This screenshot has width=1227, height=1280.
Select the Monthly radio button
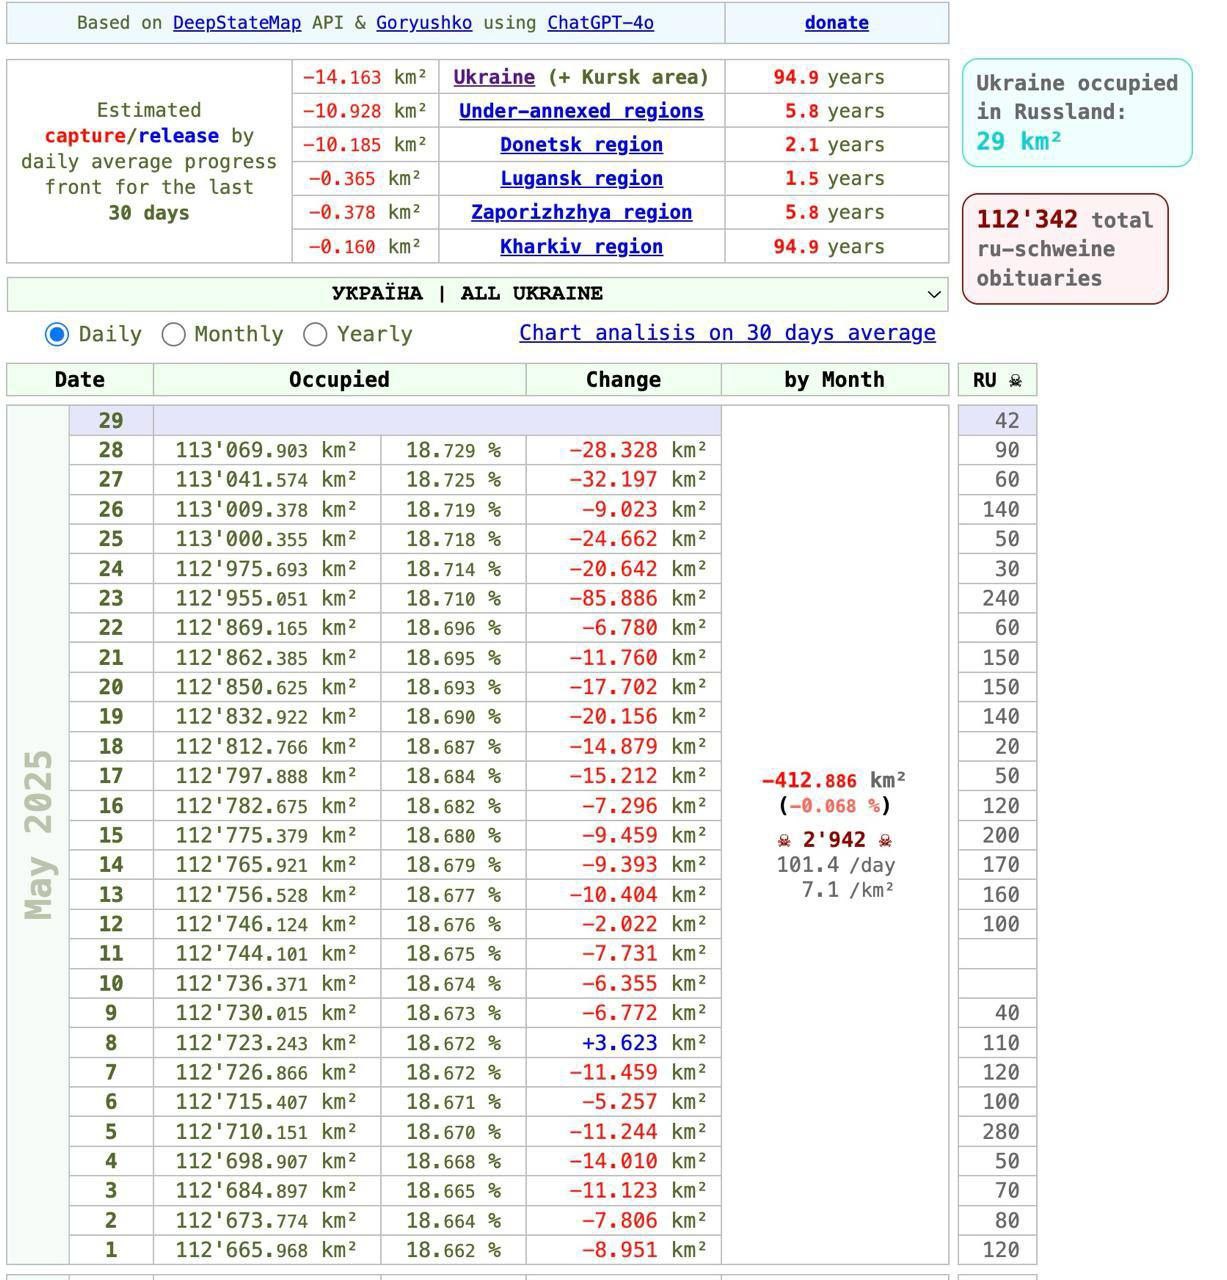[x=173, y=334]
